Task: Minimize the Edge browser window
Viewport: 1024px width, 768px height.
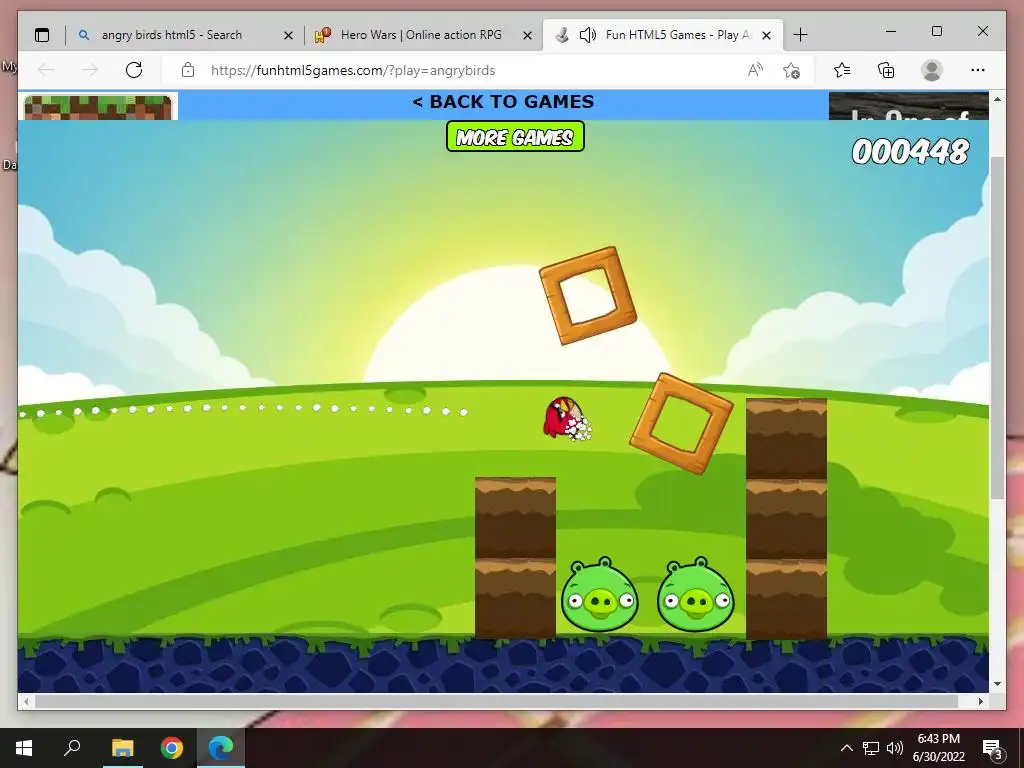Action: [891, 31]
